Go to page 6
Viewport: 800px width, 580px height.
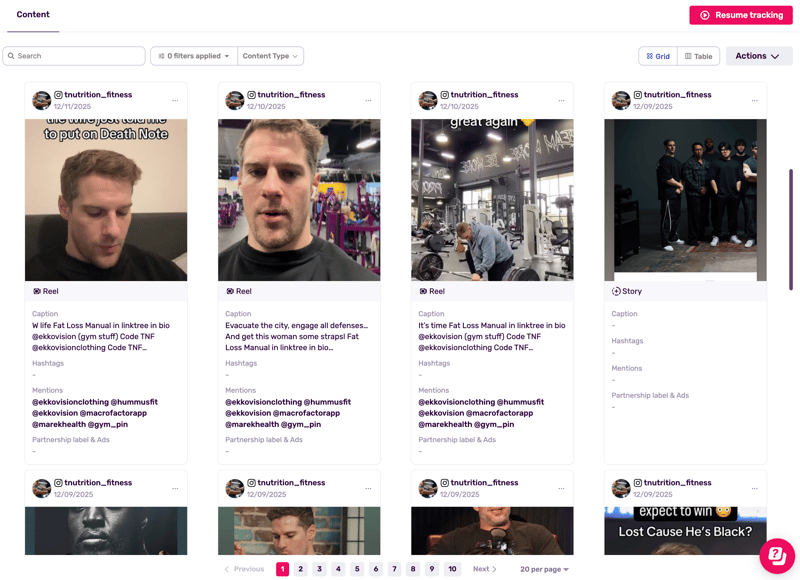[x=376, y=569]
